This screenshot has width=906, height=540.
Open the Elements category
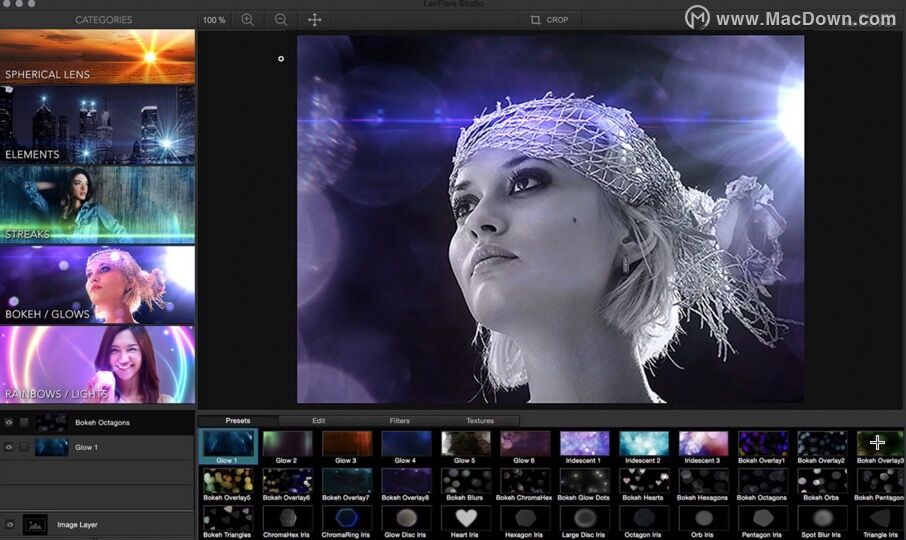point(97,125)
